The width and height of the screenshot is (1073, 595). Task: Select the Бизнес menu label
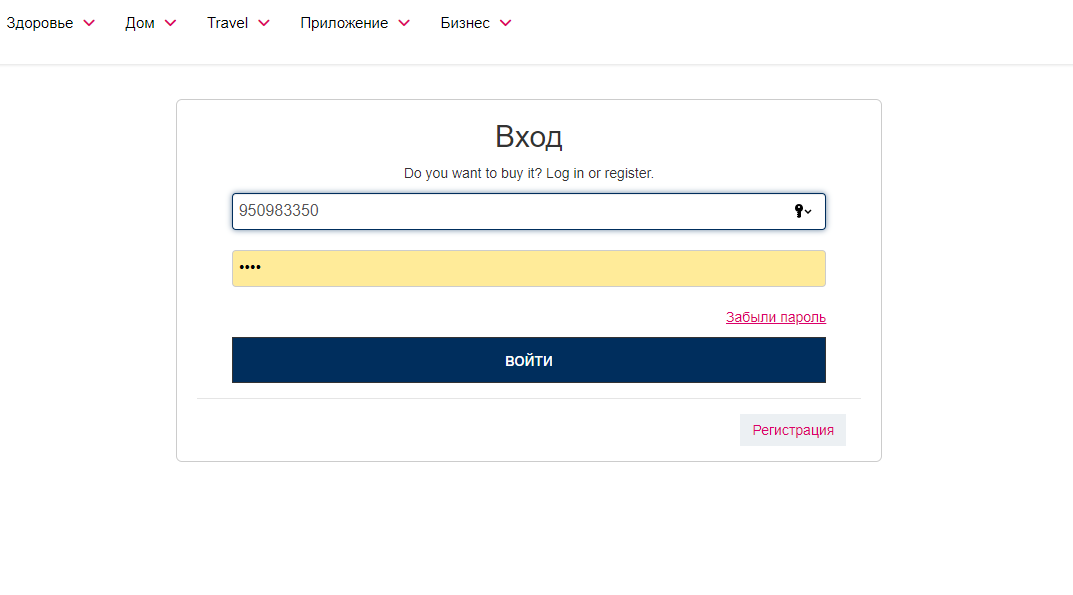[x=465, y=23]
